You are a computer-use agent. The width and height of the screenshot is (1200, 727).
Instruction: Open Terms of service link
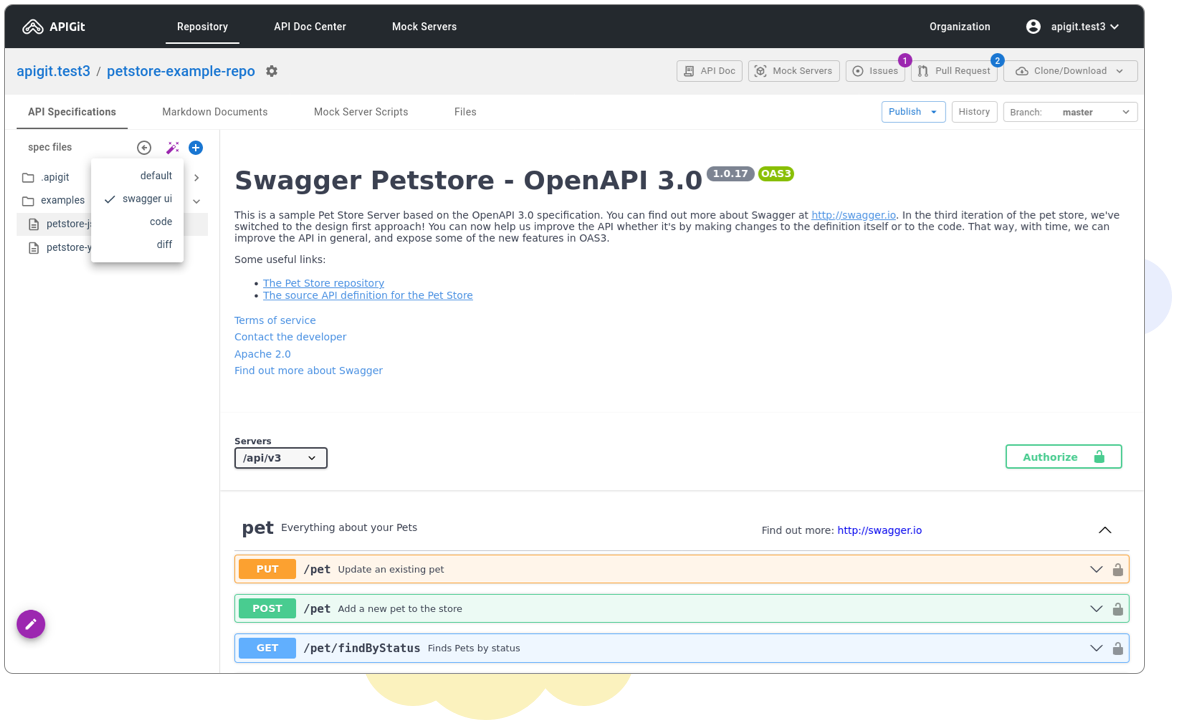(275, 320)
